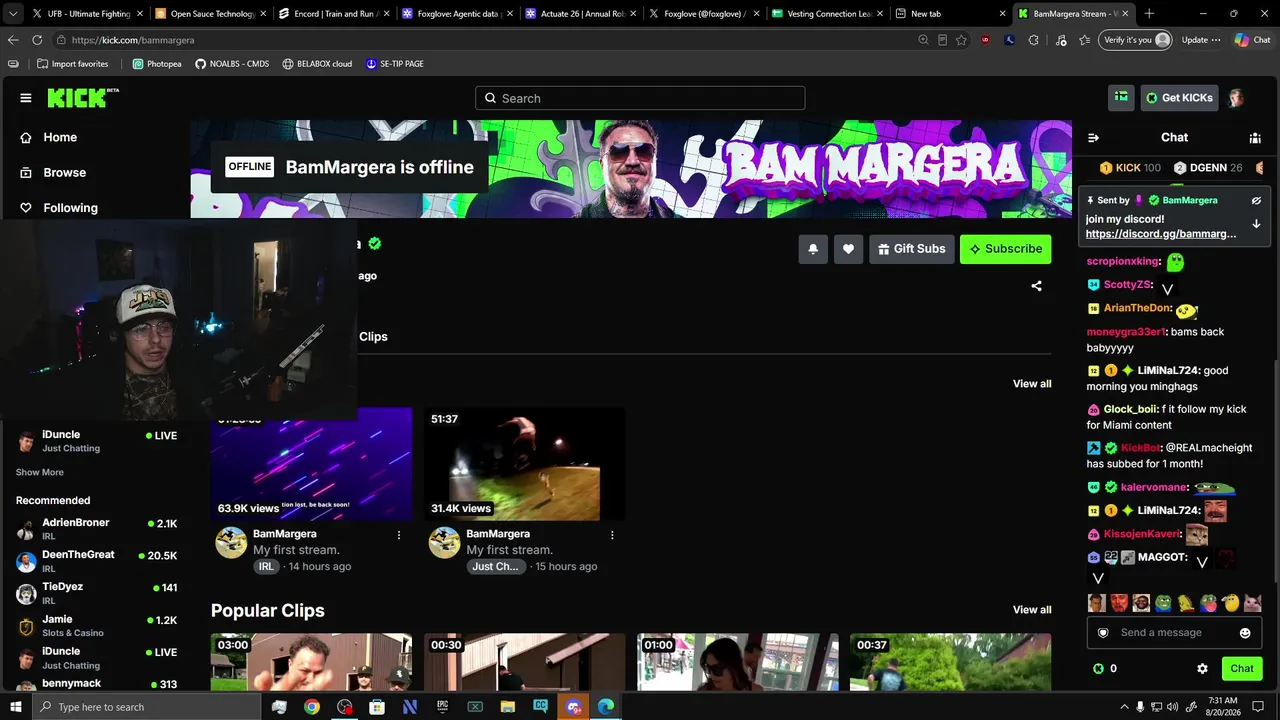Open TieDyez recommended channel
This screenshot has width=1280, height=720.
(x=95, y=593)
